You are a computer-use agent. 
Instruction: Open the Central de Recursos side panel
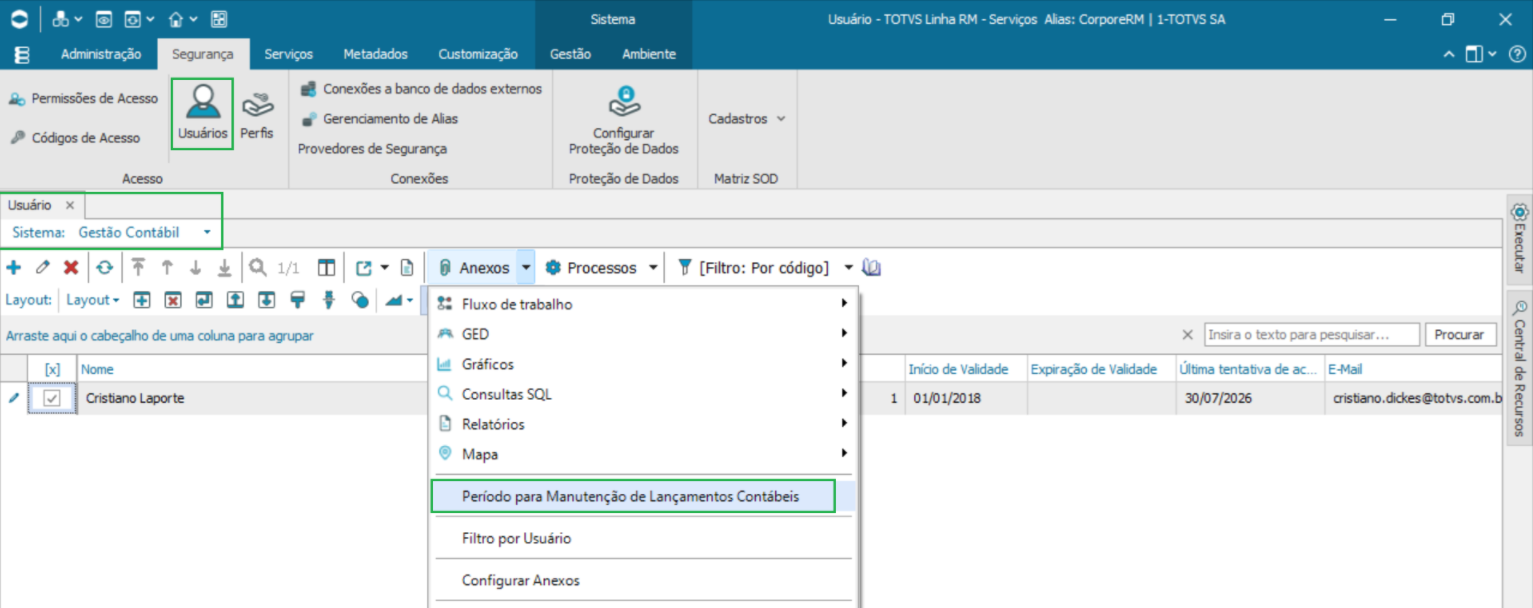pyautogui.click(x=1519, y=368)
